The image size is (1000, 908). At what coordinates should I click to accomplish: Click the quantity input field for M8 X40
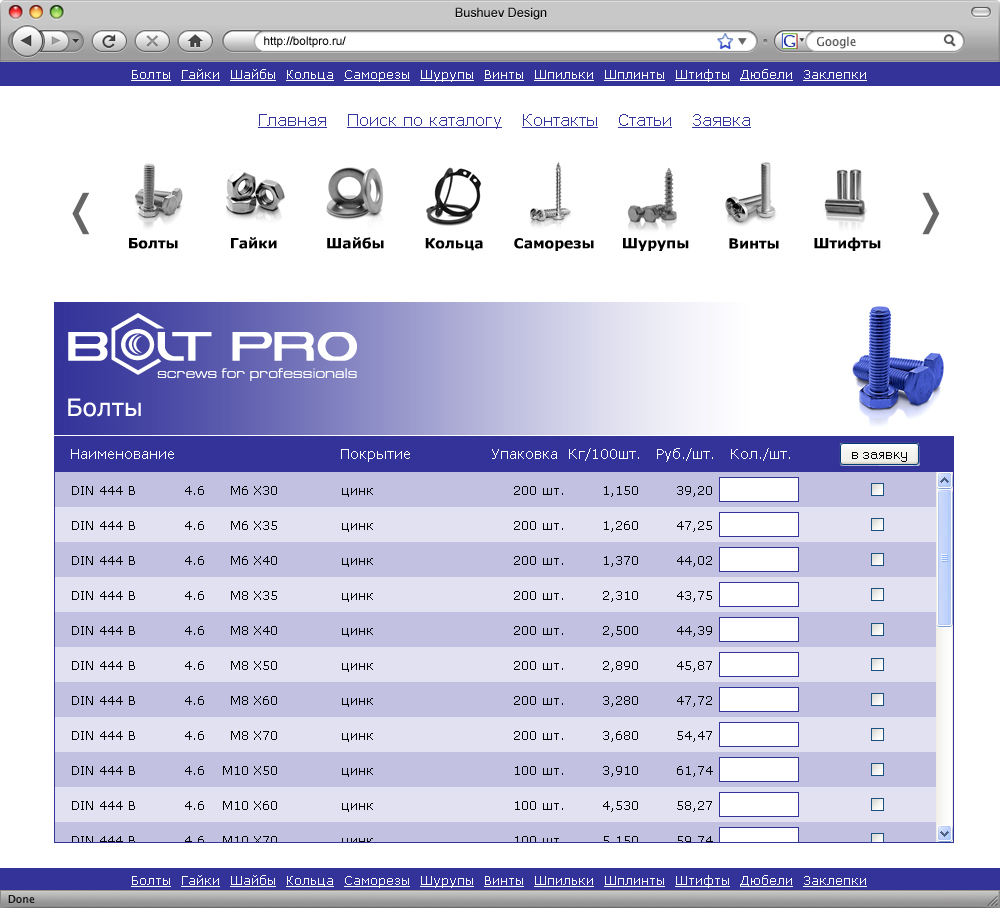(x=758, y=629)
